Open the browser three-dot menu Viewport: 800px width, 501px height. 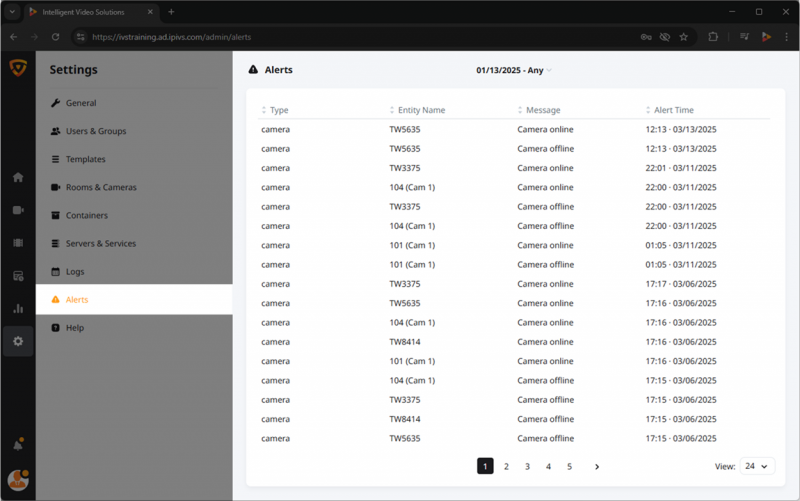click(786, 37)
